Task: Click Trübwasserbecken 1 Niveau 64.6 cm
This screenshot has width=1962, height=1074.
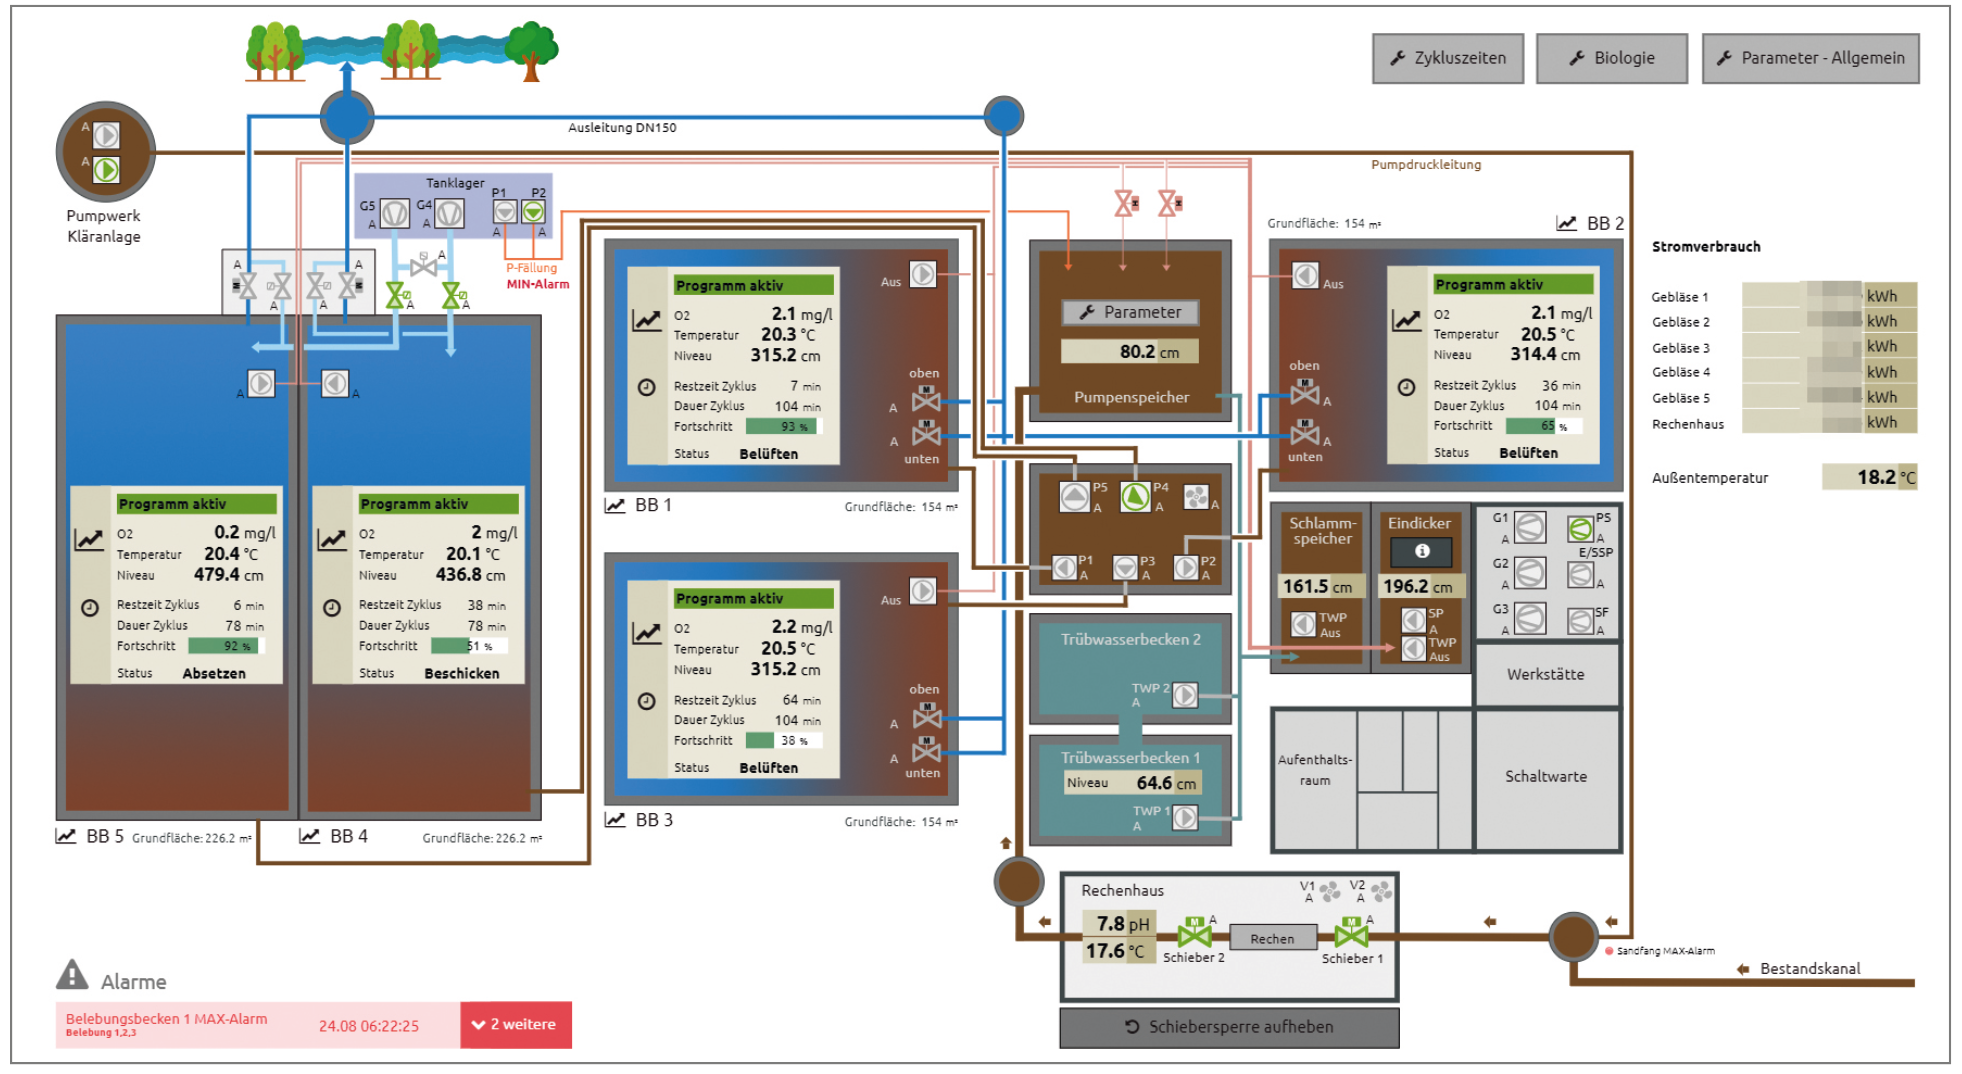Action: point(1131,783)
